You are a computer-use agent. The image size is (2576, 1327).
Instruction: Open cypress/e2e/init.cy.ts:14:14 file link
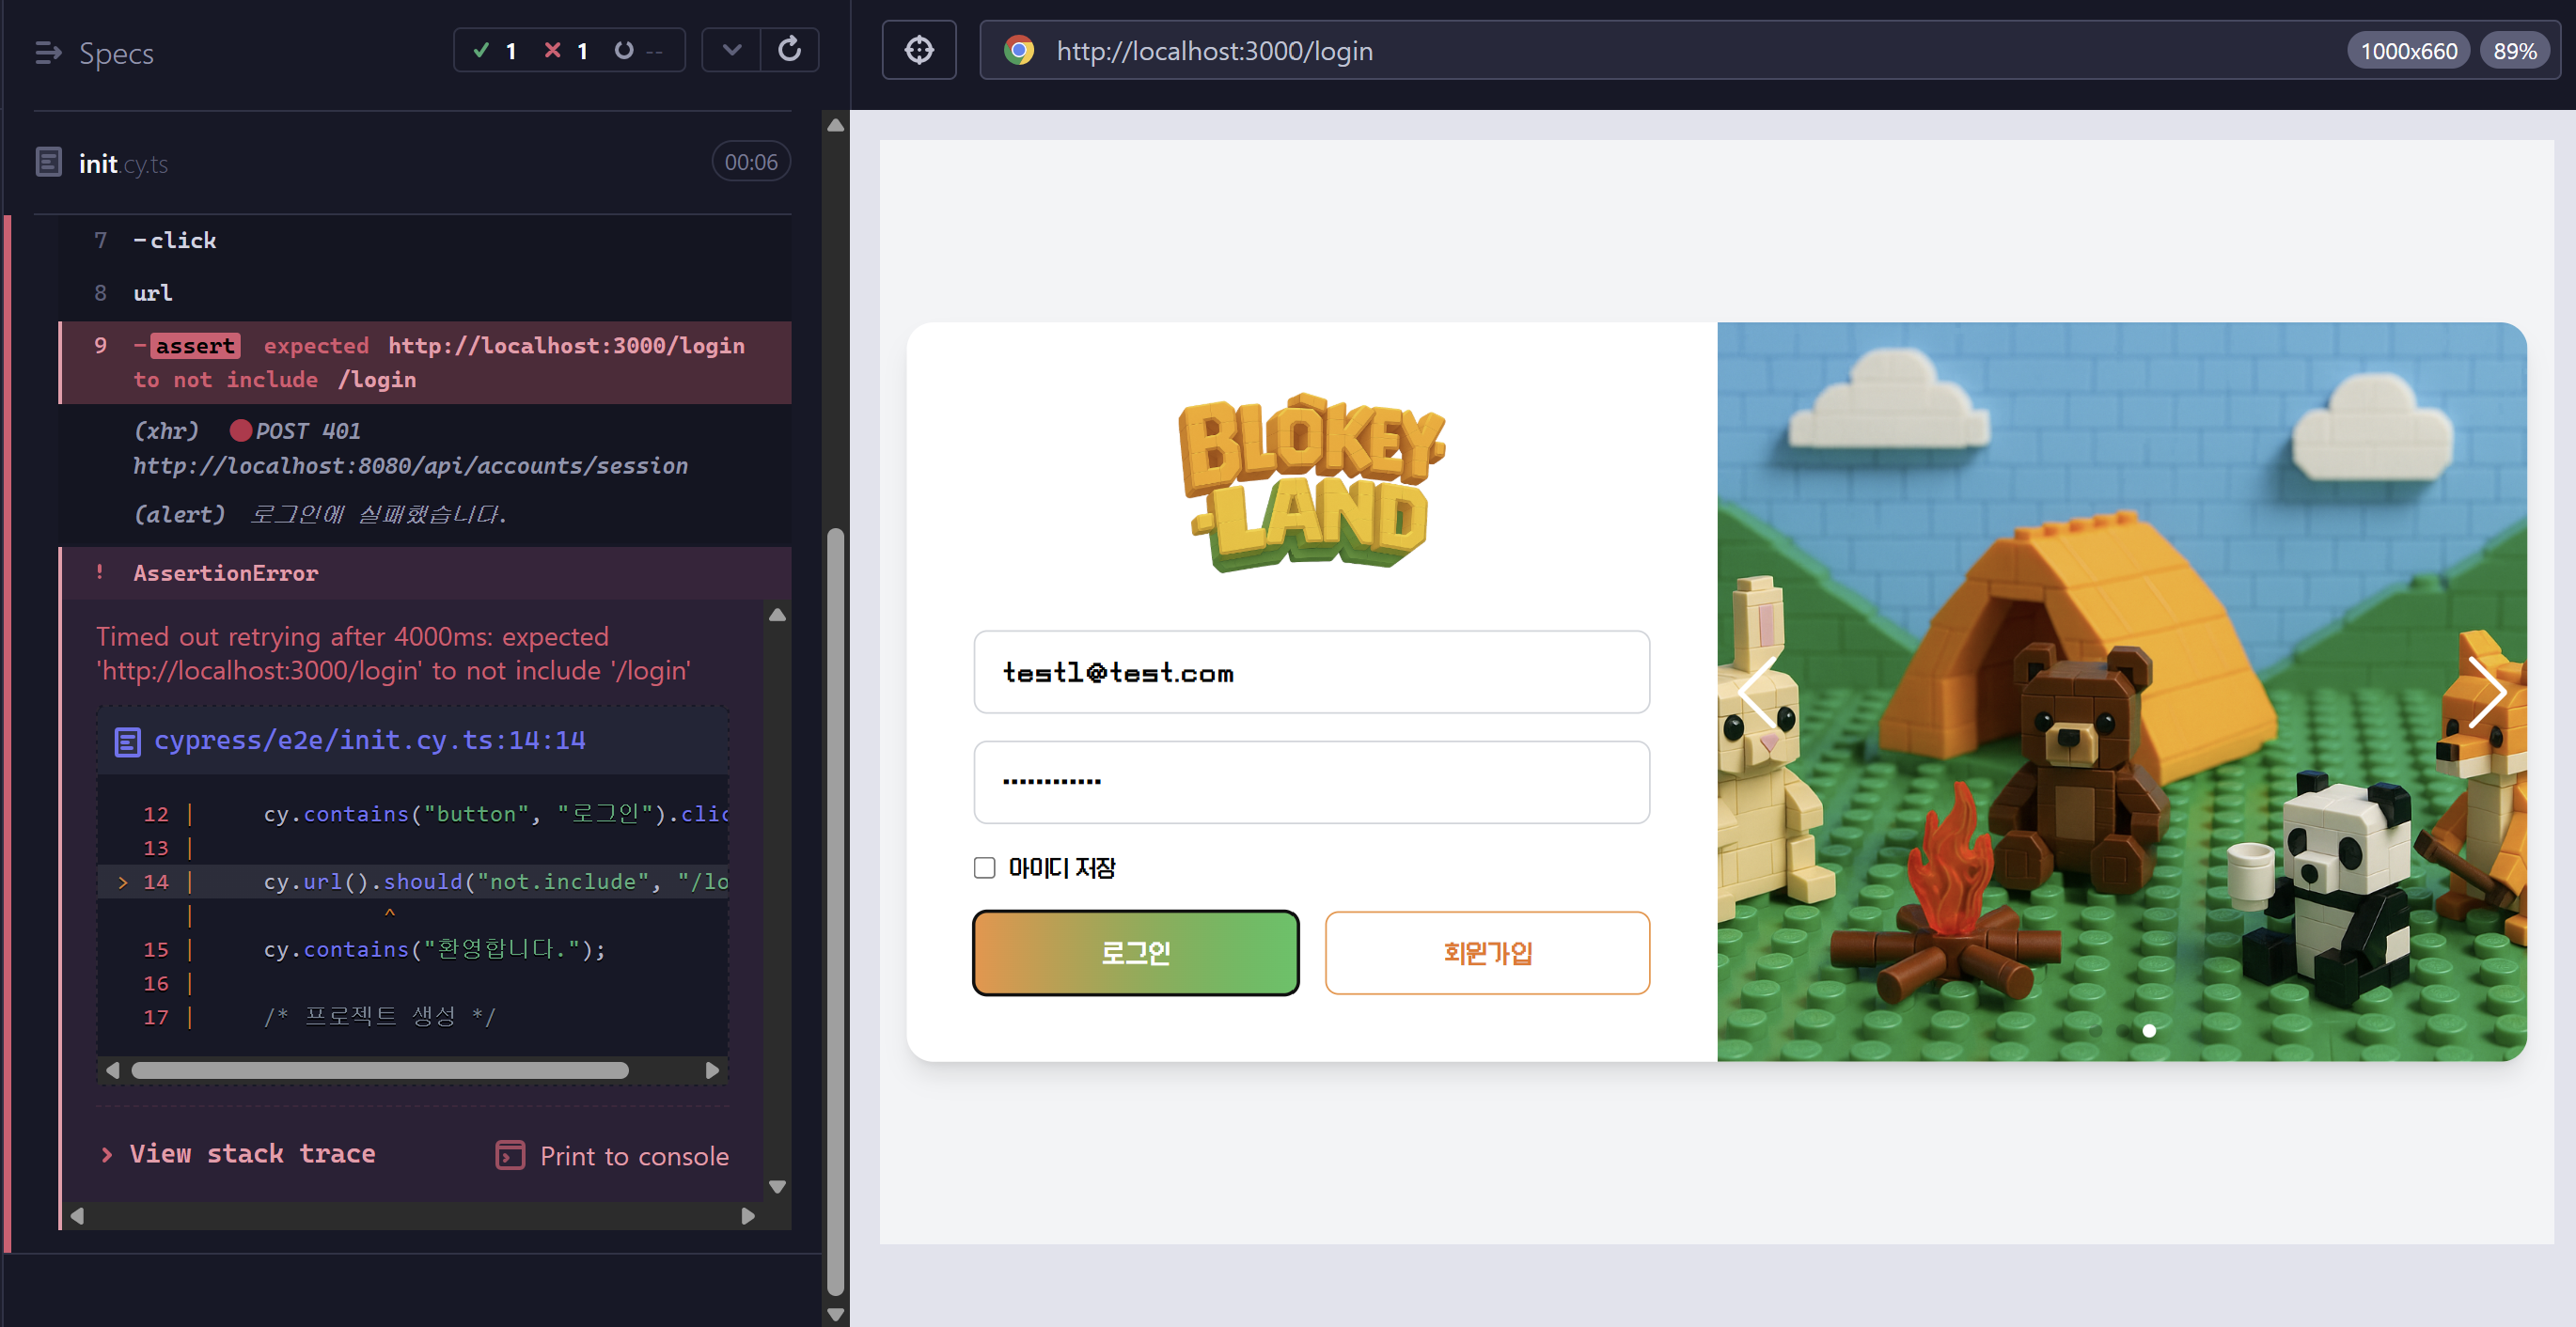point(370,740)
